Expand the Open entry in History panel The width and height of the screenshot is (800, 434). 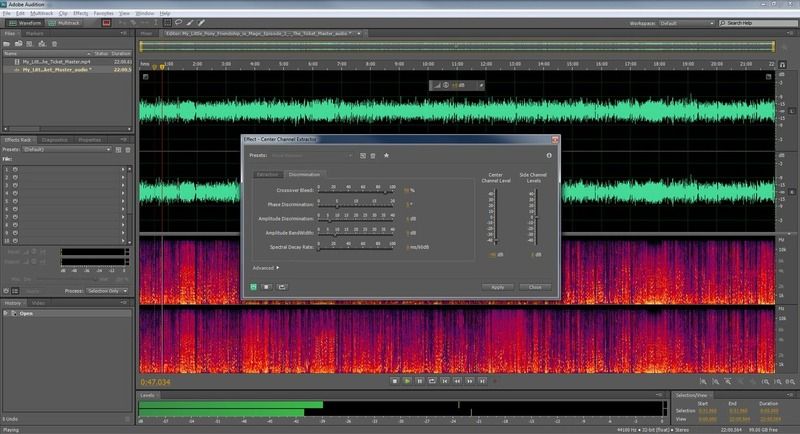tap(6, 313)
